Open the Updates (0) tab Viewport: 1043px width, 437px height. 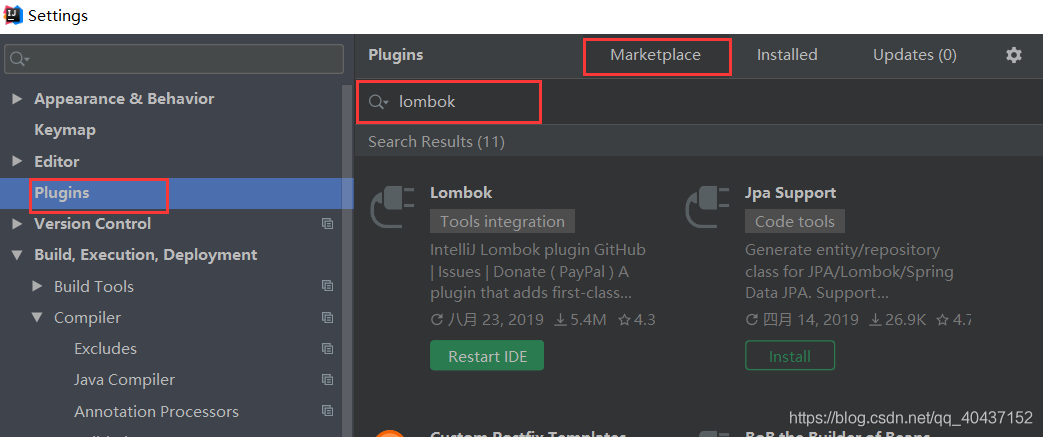coord(915,55)
